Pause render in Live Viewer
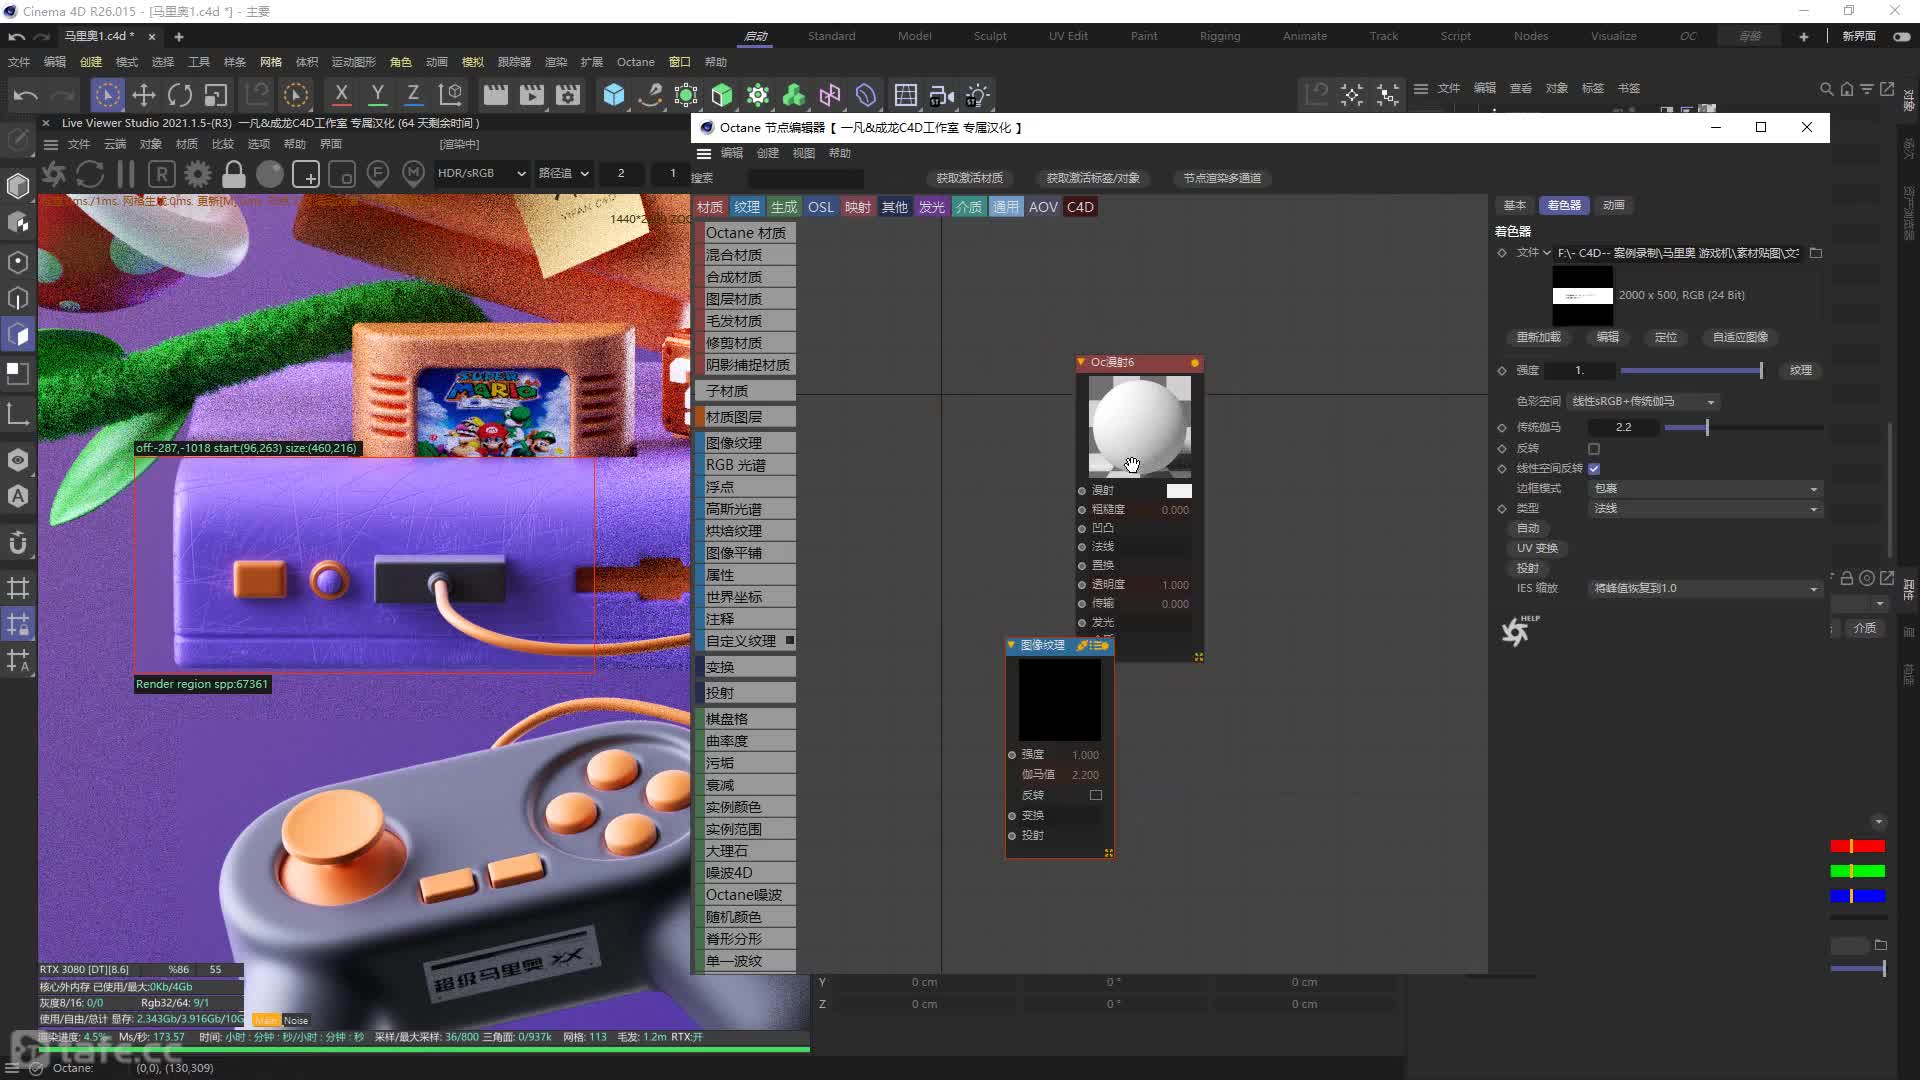 click(x=126, y=174)
